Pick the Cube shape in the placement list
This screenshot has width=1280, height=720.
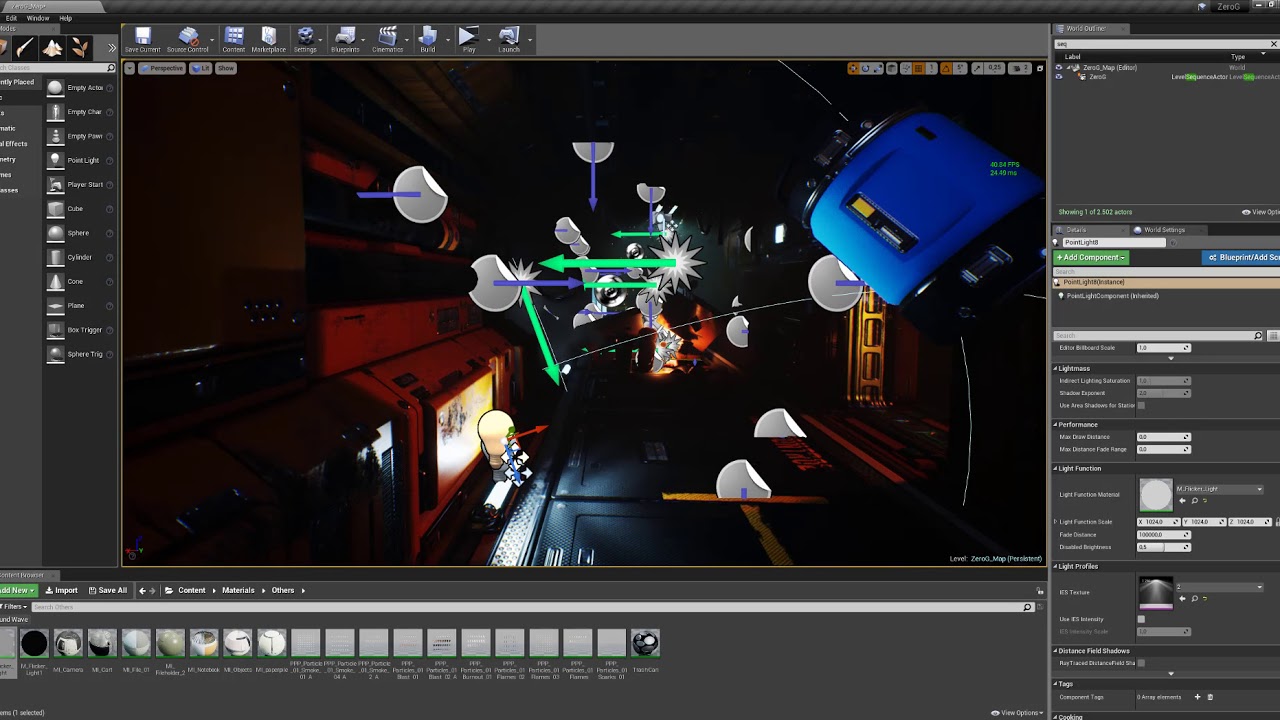(x=80, y=209)
